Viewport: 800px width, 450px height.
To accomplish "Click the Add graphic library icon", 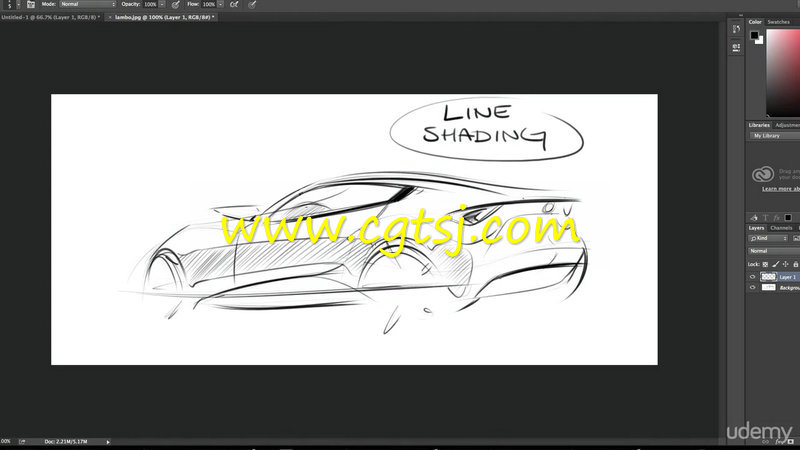I will 755,218.
